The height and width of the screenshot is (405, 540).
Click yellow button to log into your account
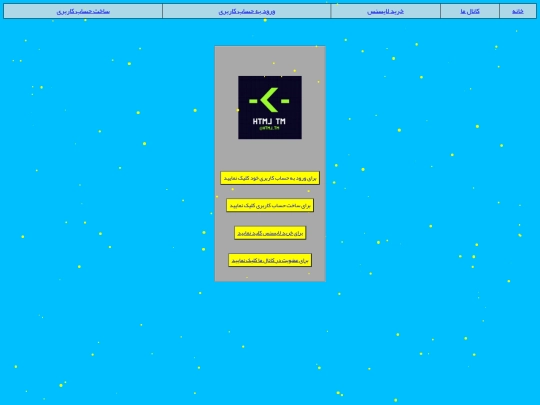coord(270,178)
